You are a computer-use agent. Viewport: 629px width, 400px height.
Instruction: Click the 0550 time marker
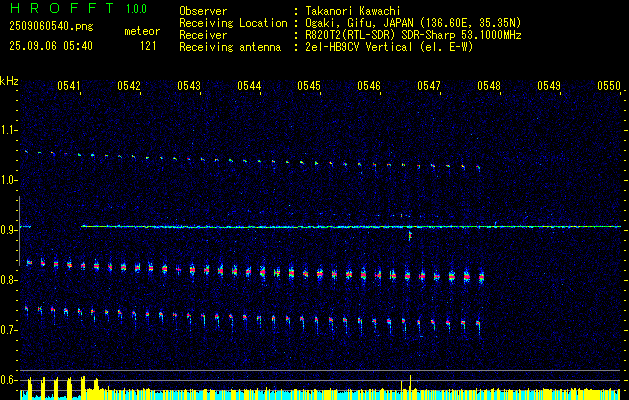(x=609, y=86)
